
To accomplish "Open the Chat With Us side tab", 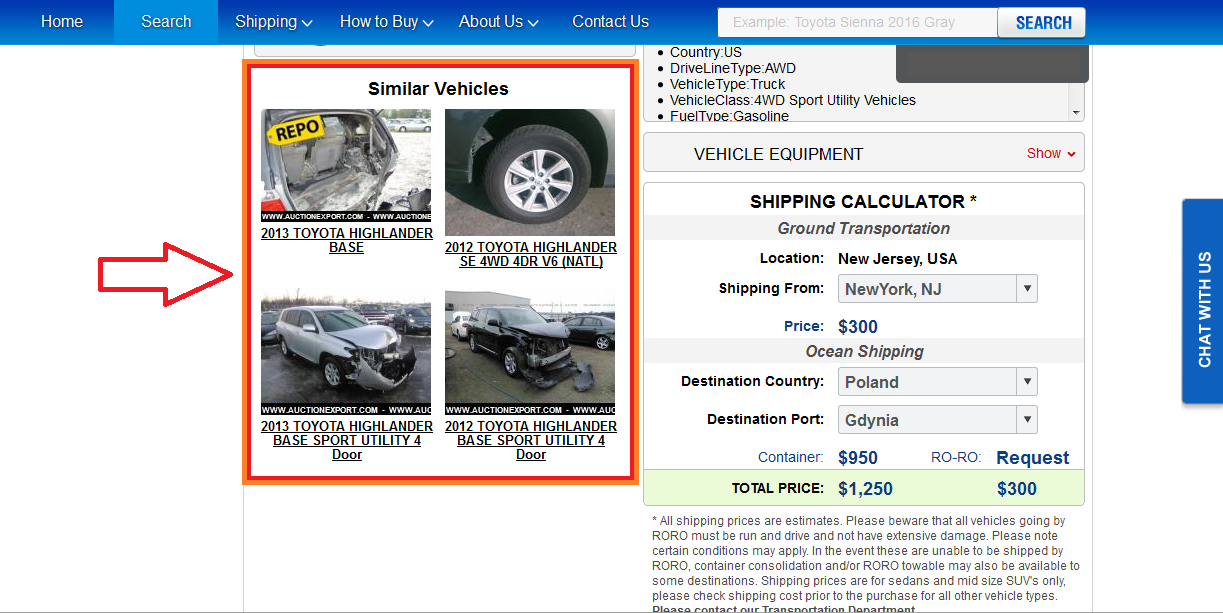I will pyautogui.click(x=1204, y=301).
